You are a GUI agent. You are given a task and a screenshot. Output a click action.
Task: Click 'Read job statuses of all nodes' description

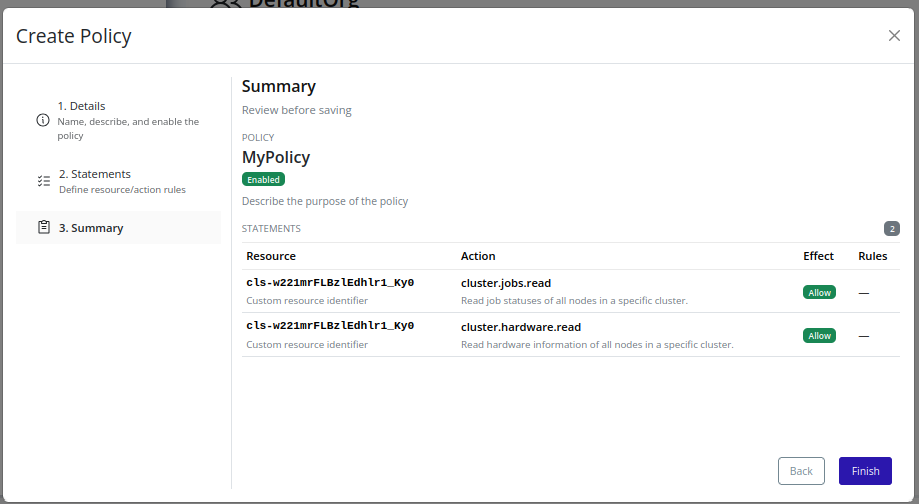[574, 301]
